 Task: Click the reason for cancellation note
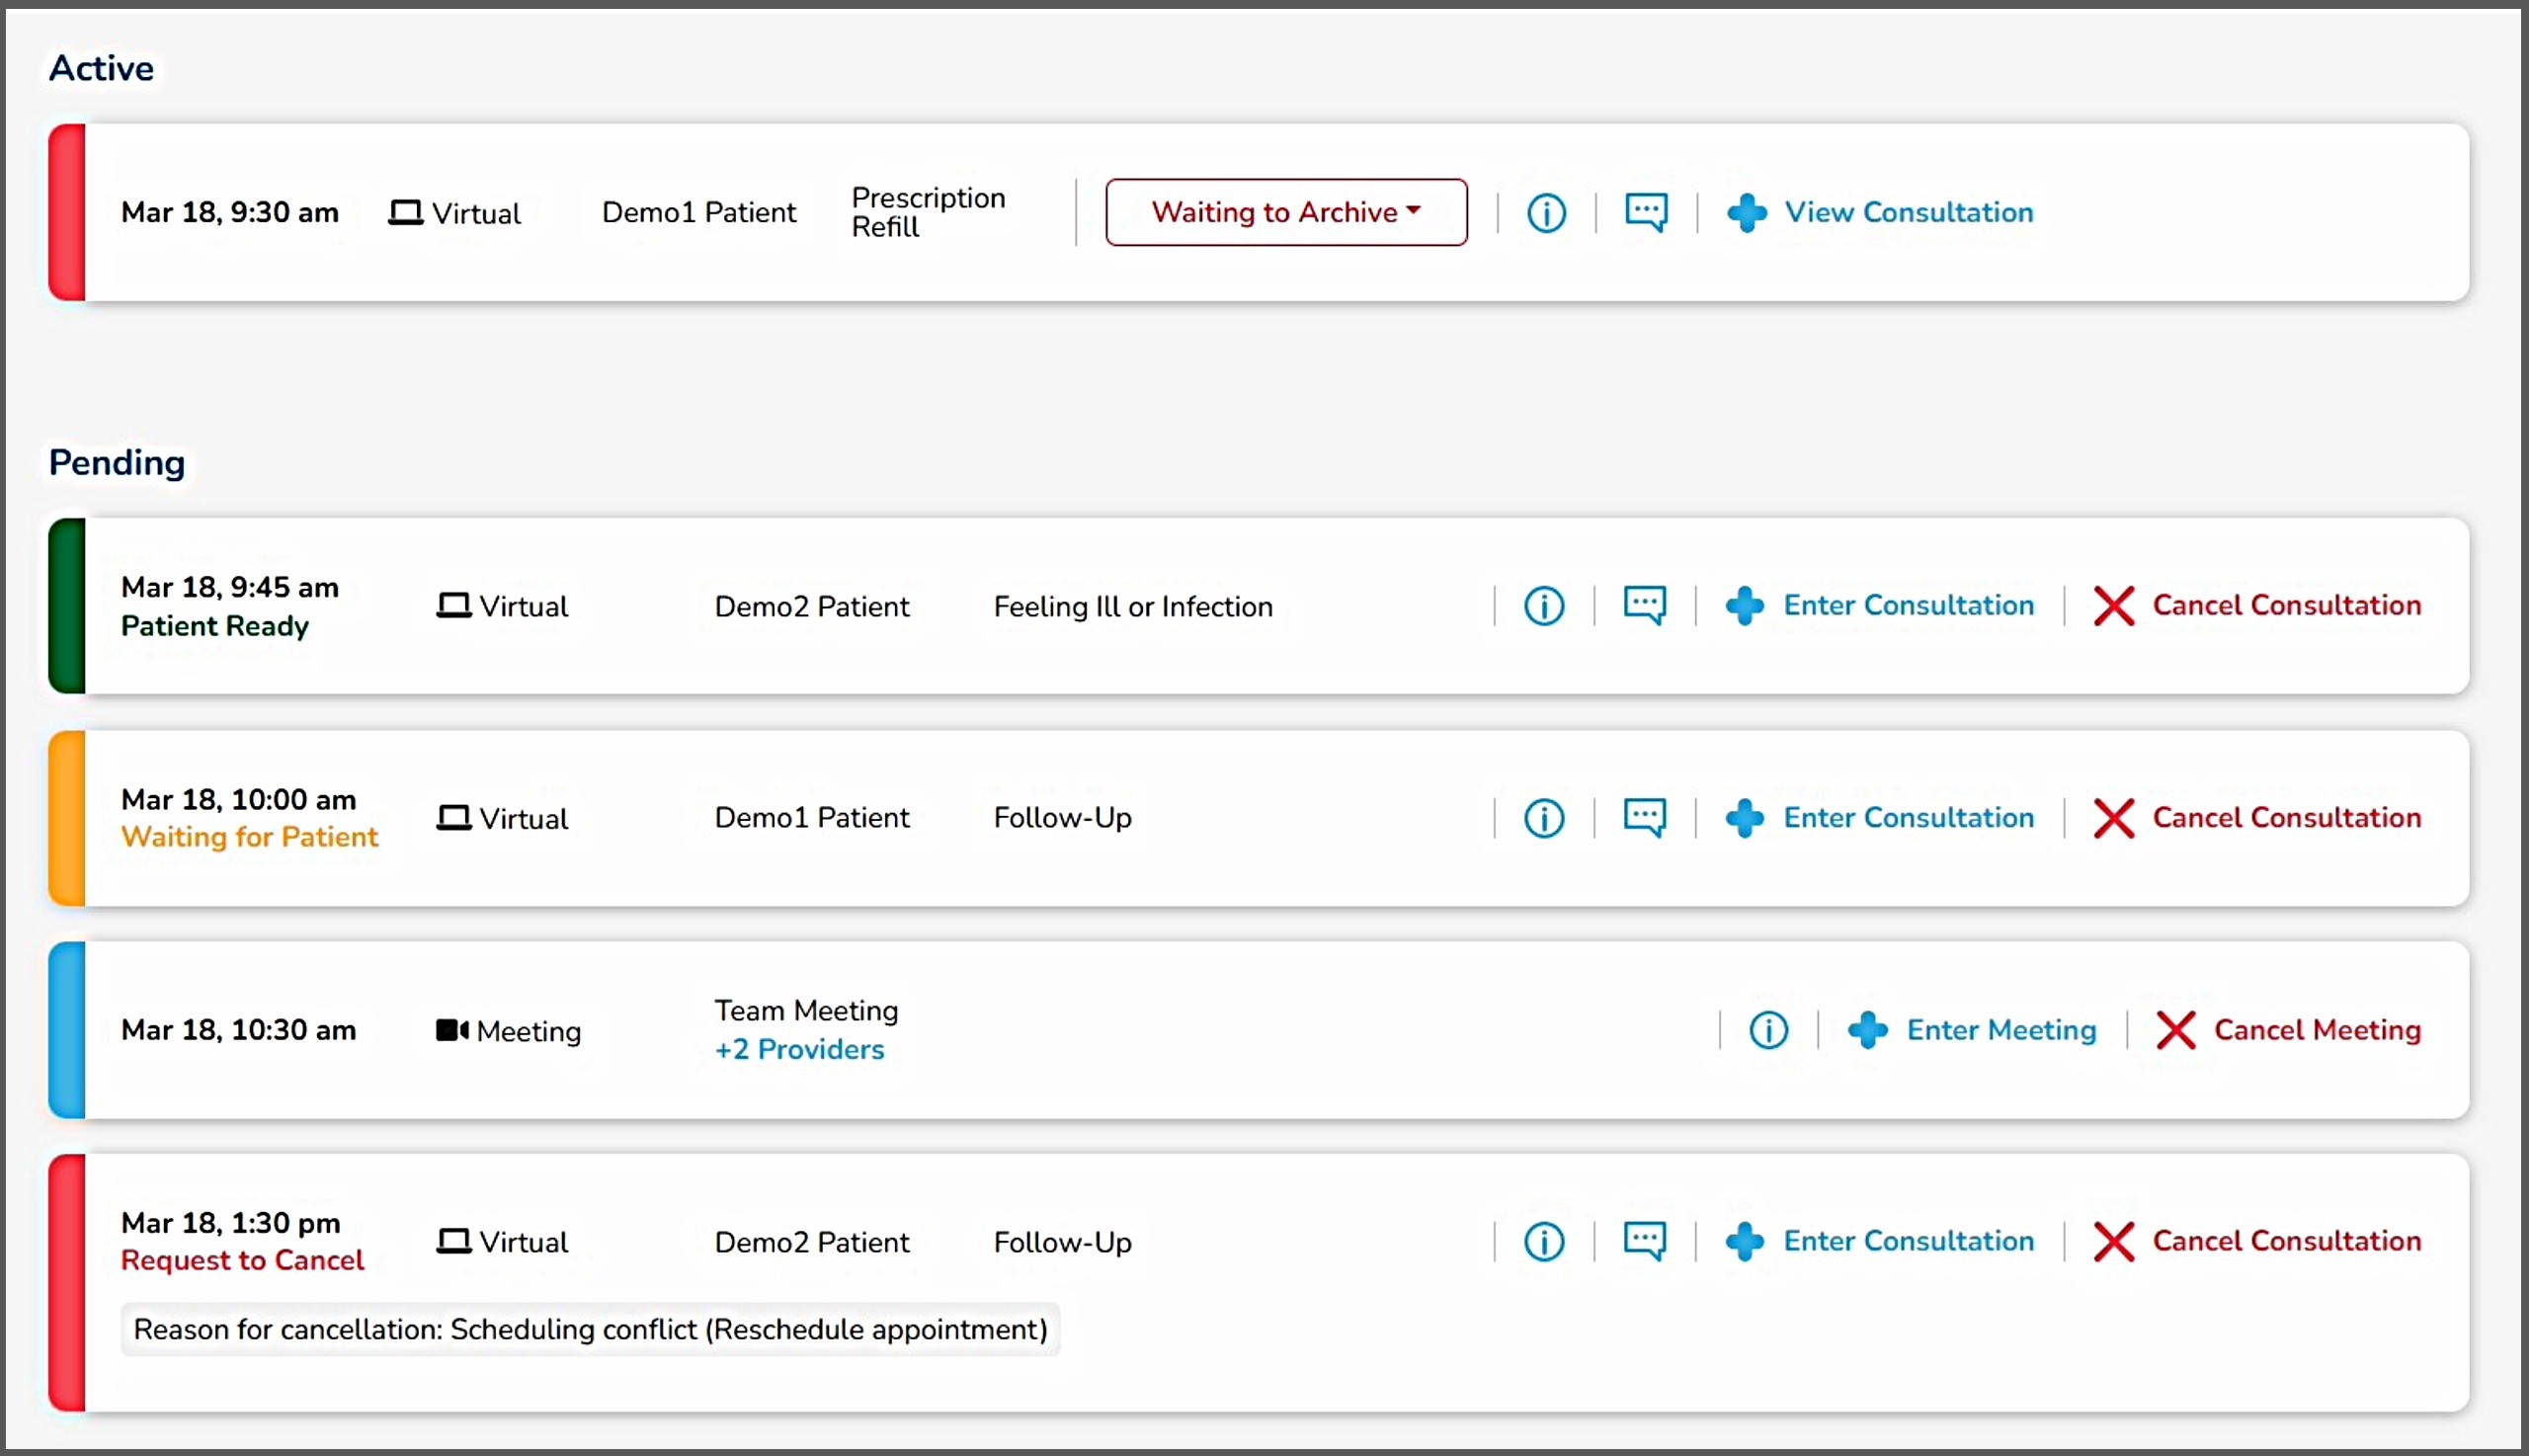590,1329
